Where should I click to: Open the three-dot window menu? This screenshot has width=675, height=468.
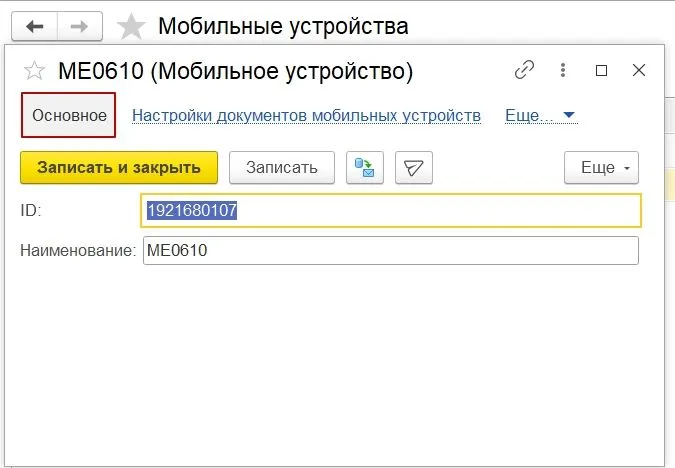pos(563,71)
